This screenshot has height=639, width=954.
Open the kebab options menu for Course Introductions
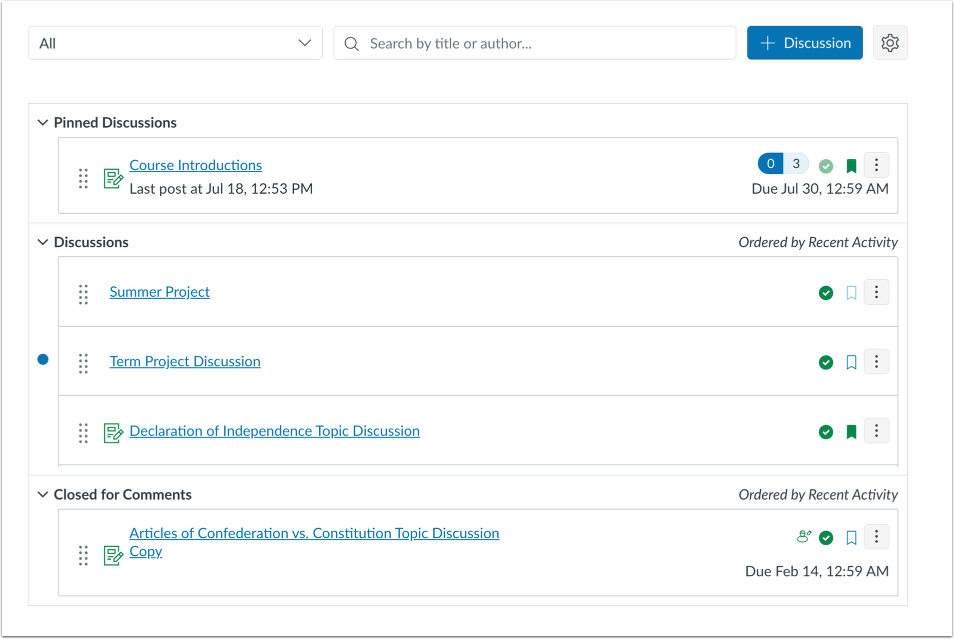[x=876, y=165]
